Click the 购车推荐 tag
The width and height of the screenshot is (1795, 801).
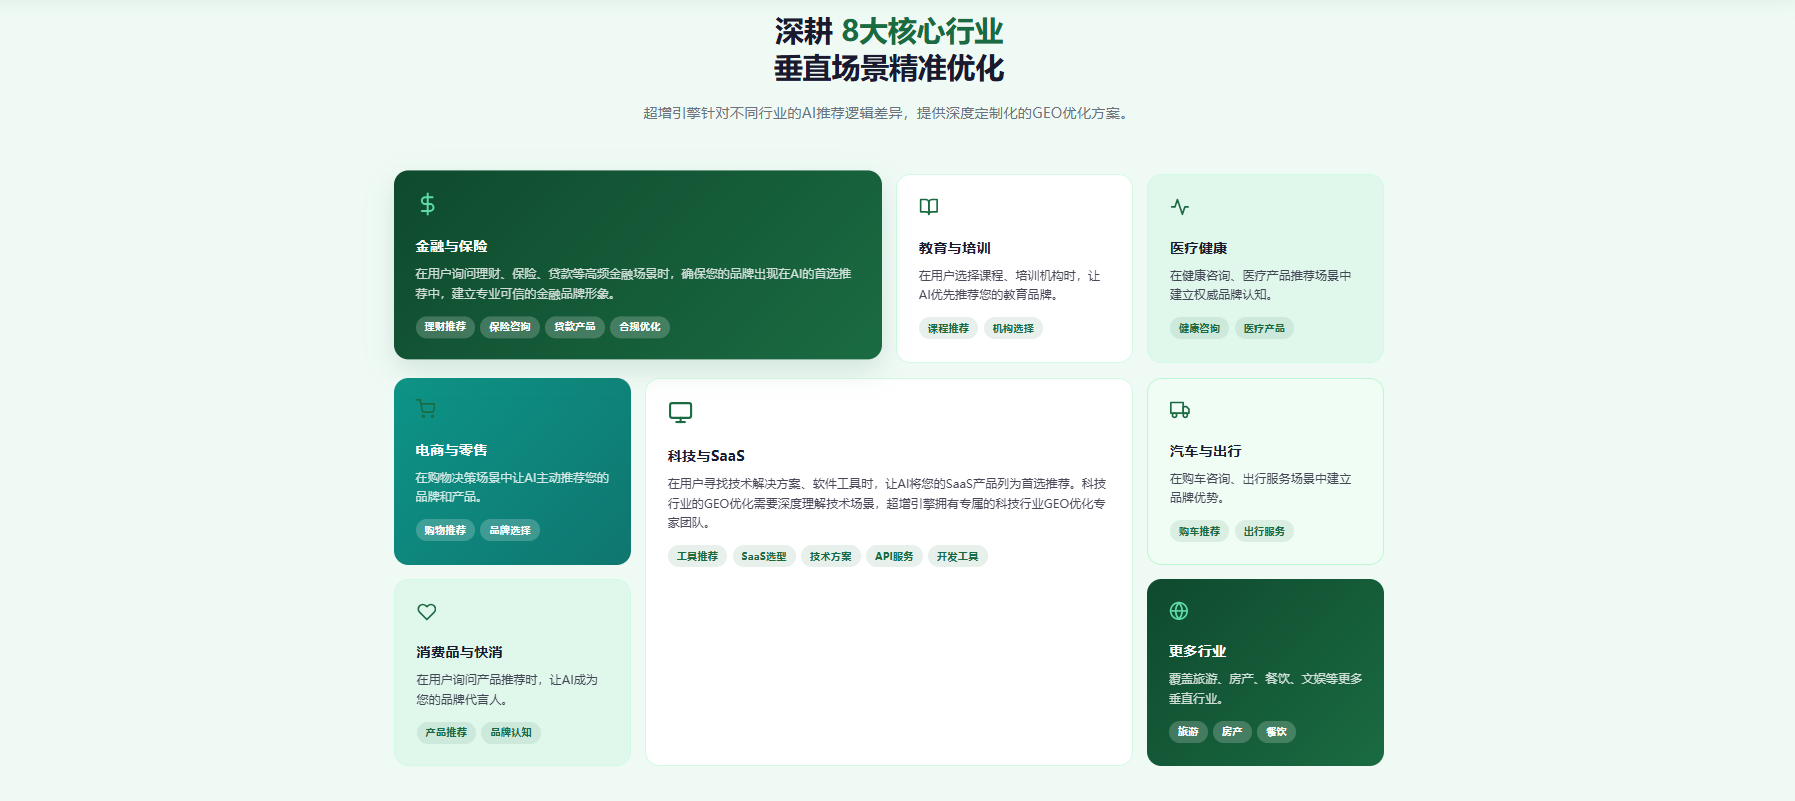point(1199,531)
